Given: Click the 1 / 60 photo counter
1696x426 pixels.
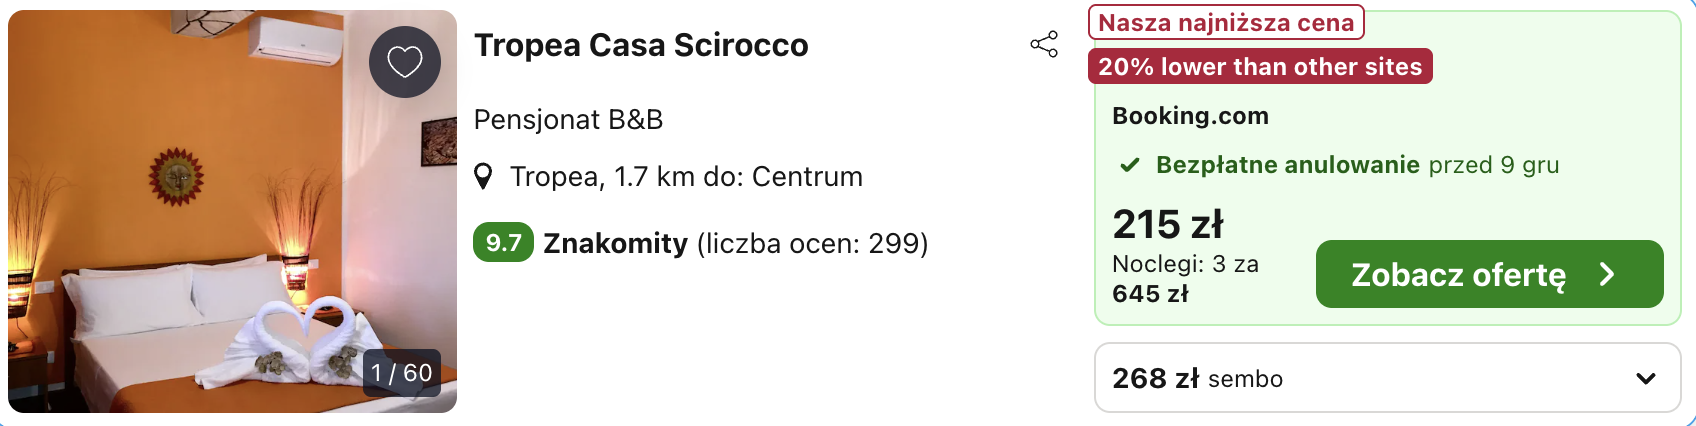Looking at the screenshot, I should (x=402, y=373).
